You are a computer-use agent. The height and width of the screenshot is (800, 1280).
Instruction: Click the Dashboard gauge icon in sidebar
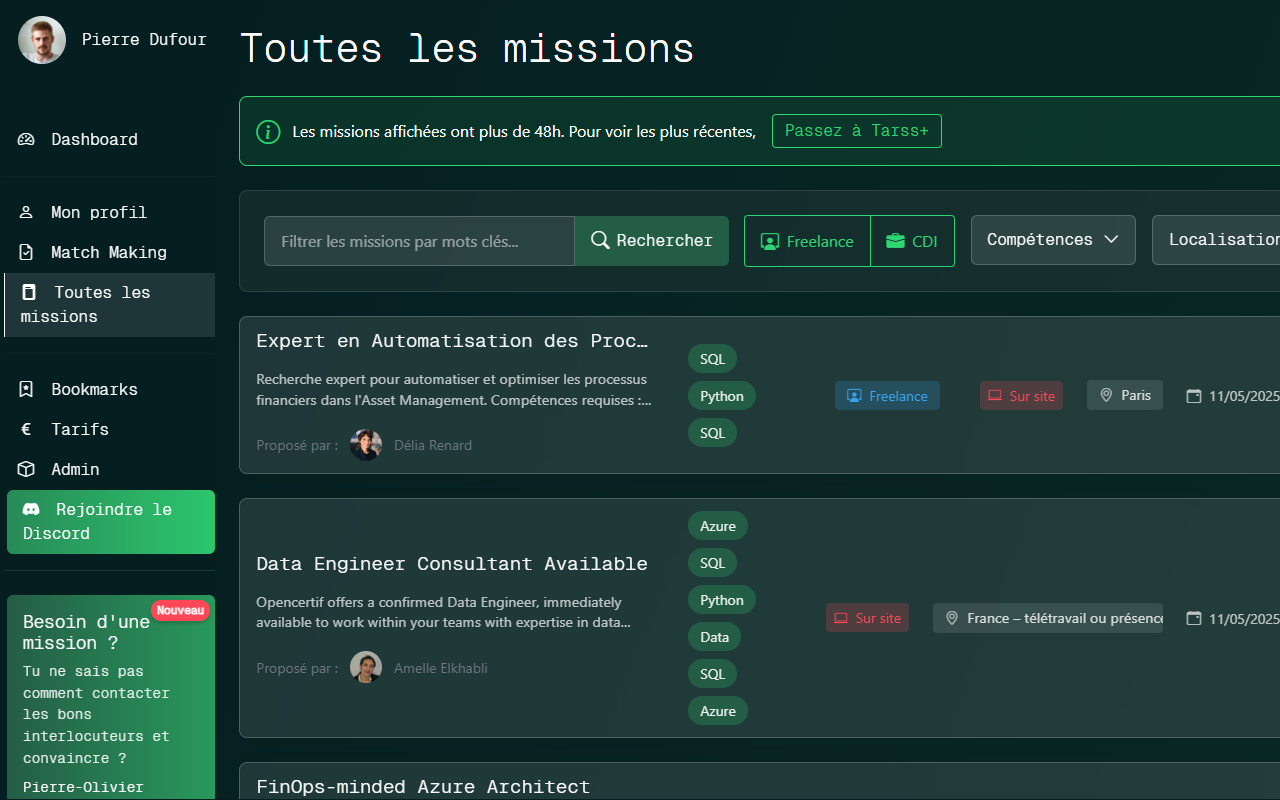tap(27, 139)
